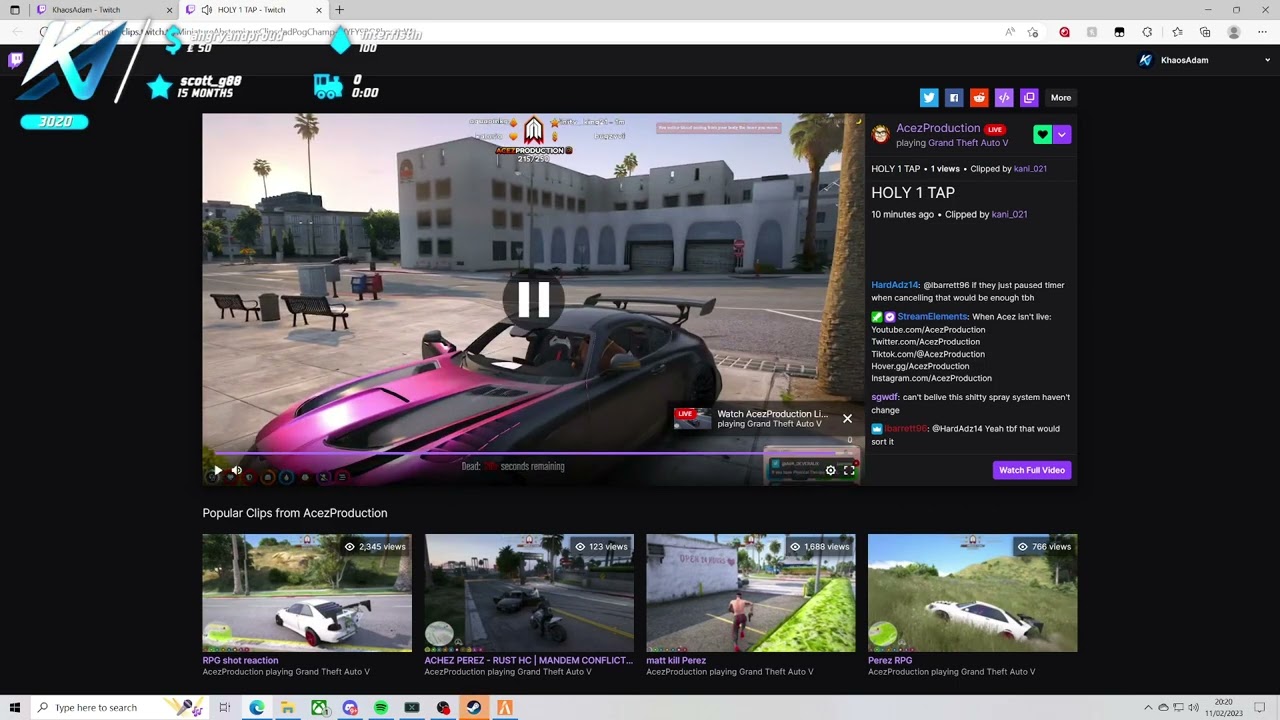Screen dimensions: 1280x720
Task: Open the Windows Start menu
Action: [15, 707]
